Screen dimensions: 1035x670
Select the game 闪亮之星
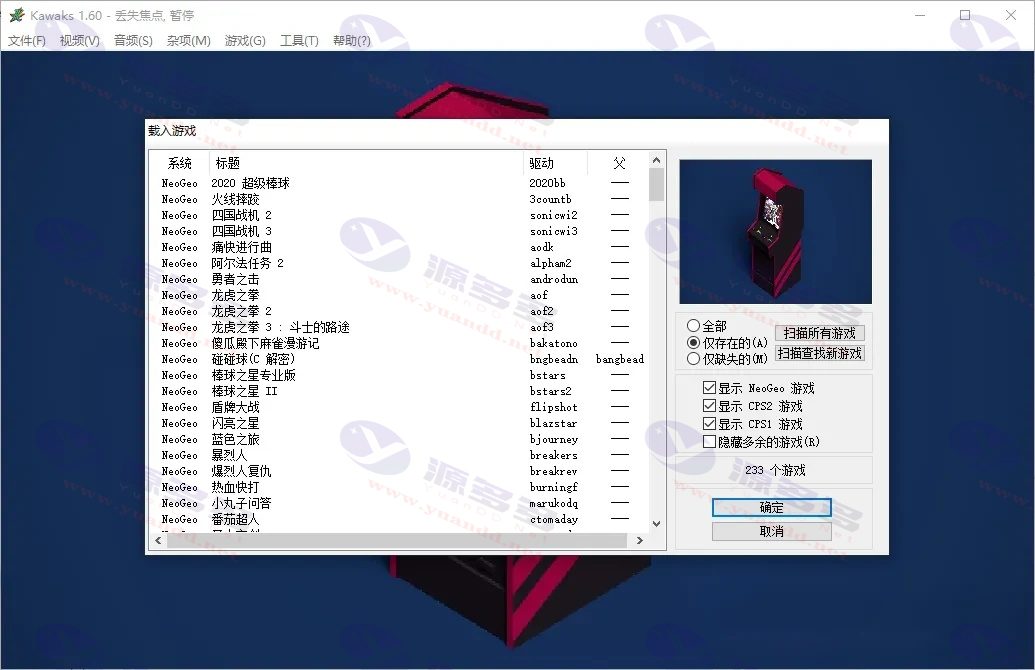point(235,423)
